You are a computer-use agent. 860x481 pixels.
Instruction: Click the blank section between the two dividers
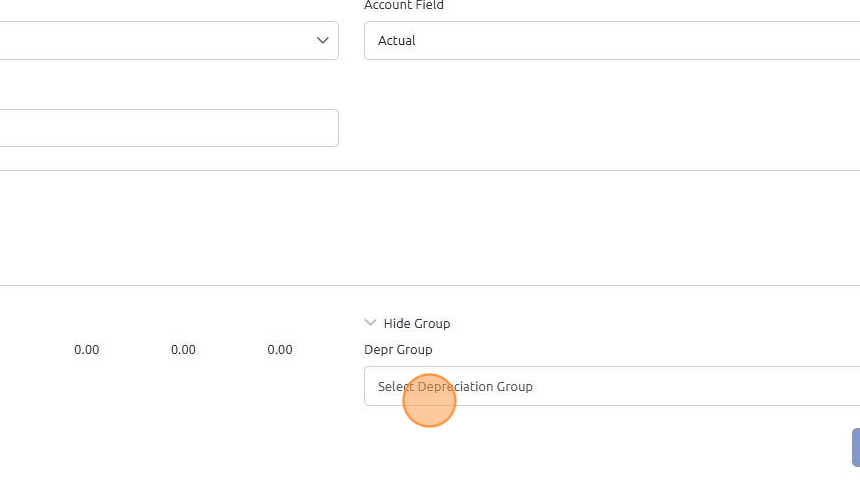tap(430, 228)
